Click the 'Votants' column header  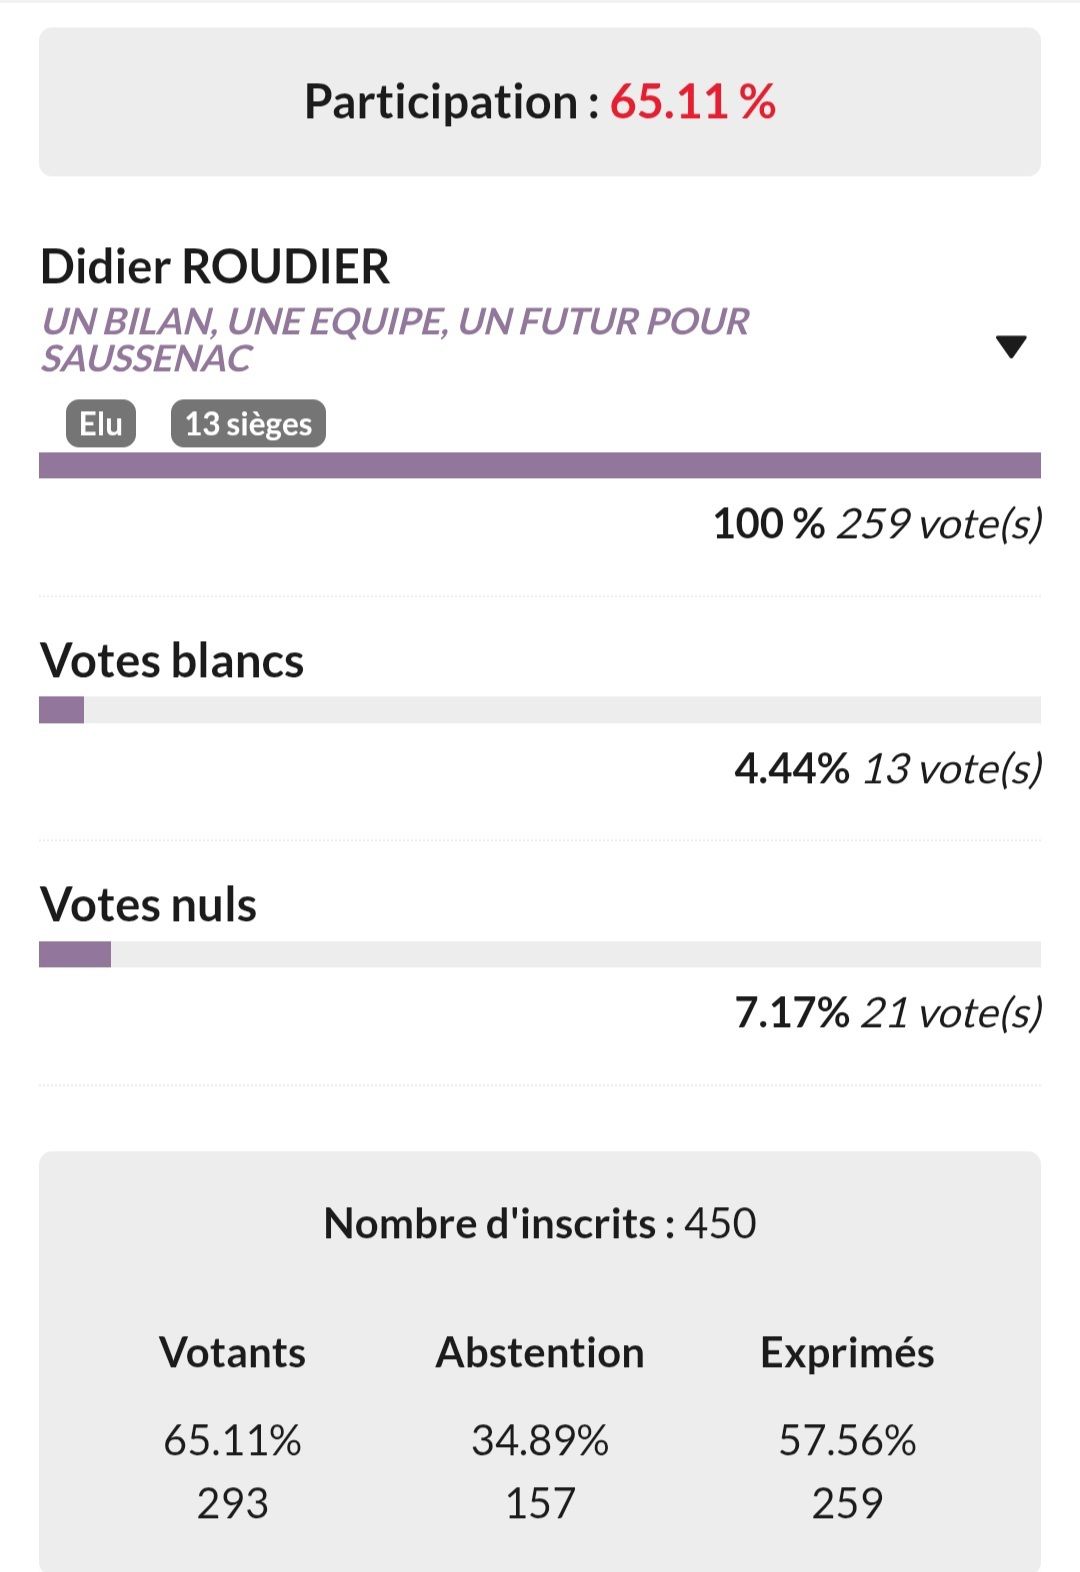point(232,1353)
